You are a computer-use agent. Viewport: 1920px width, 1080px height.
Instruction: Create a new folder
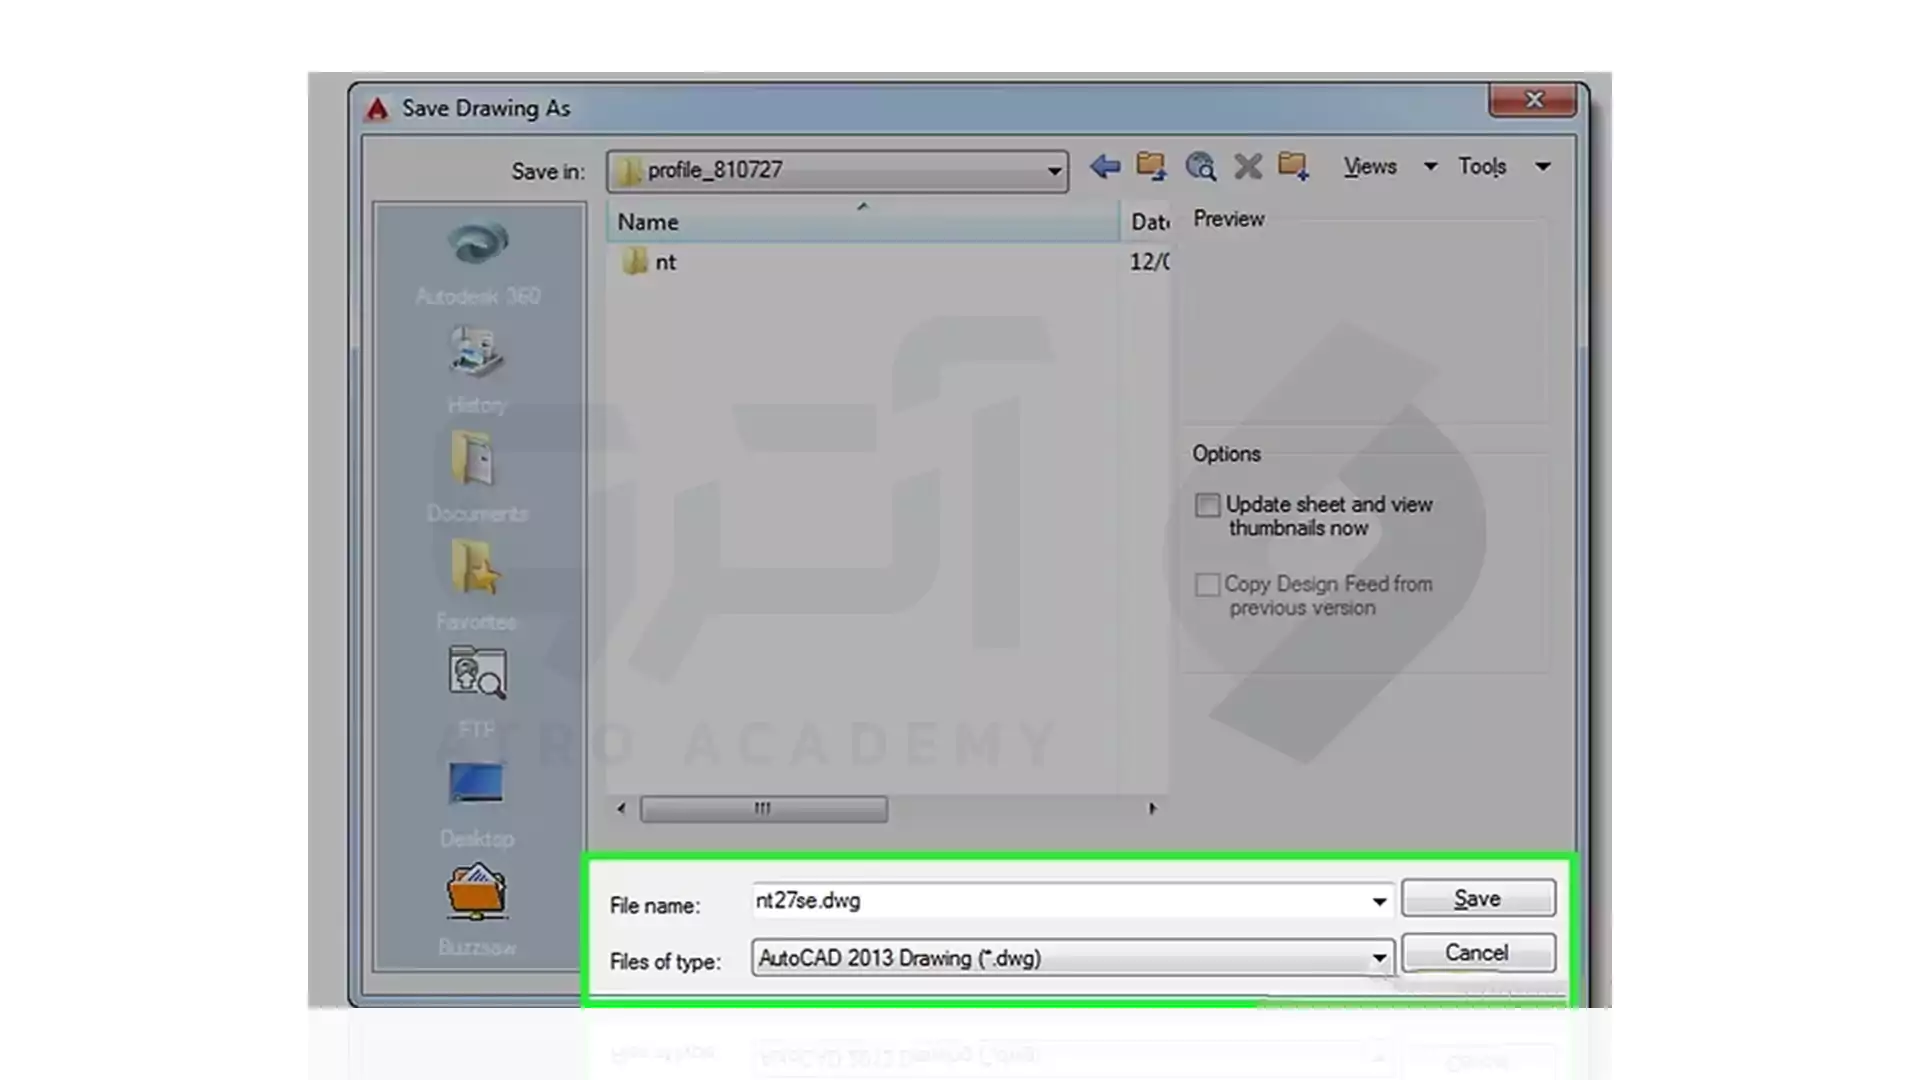click(1293, 166)
